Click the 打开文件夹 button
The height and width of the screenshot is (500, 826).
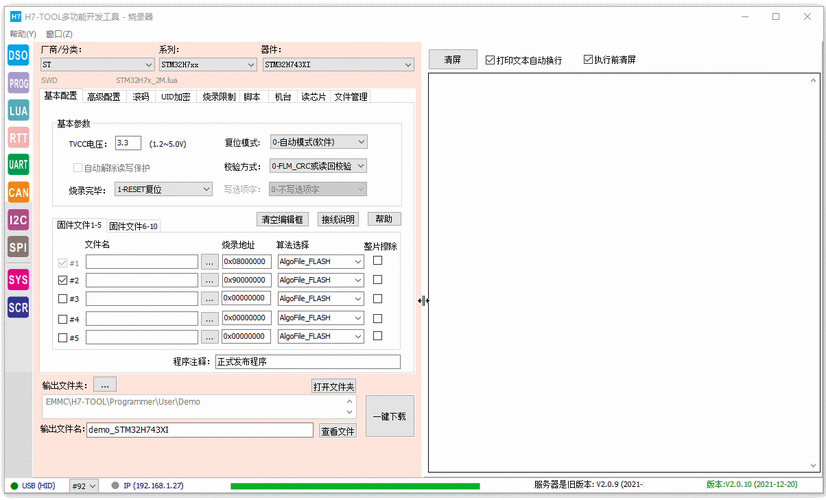tap(333, 387)
